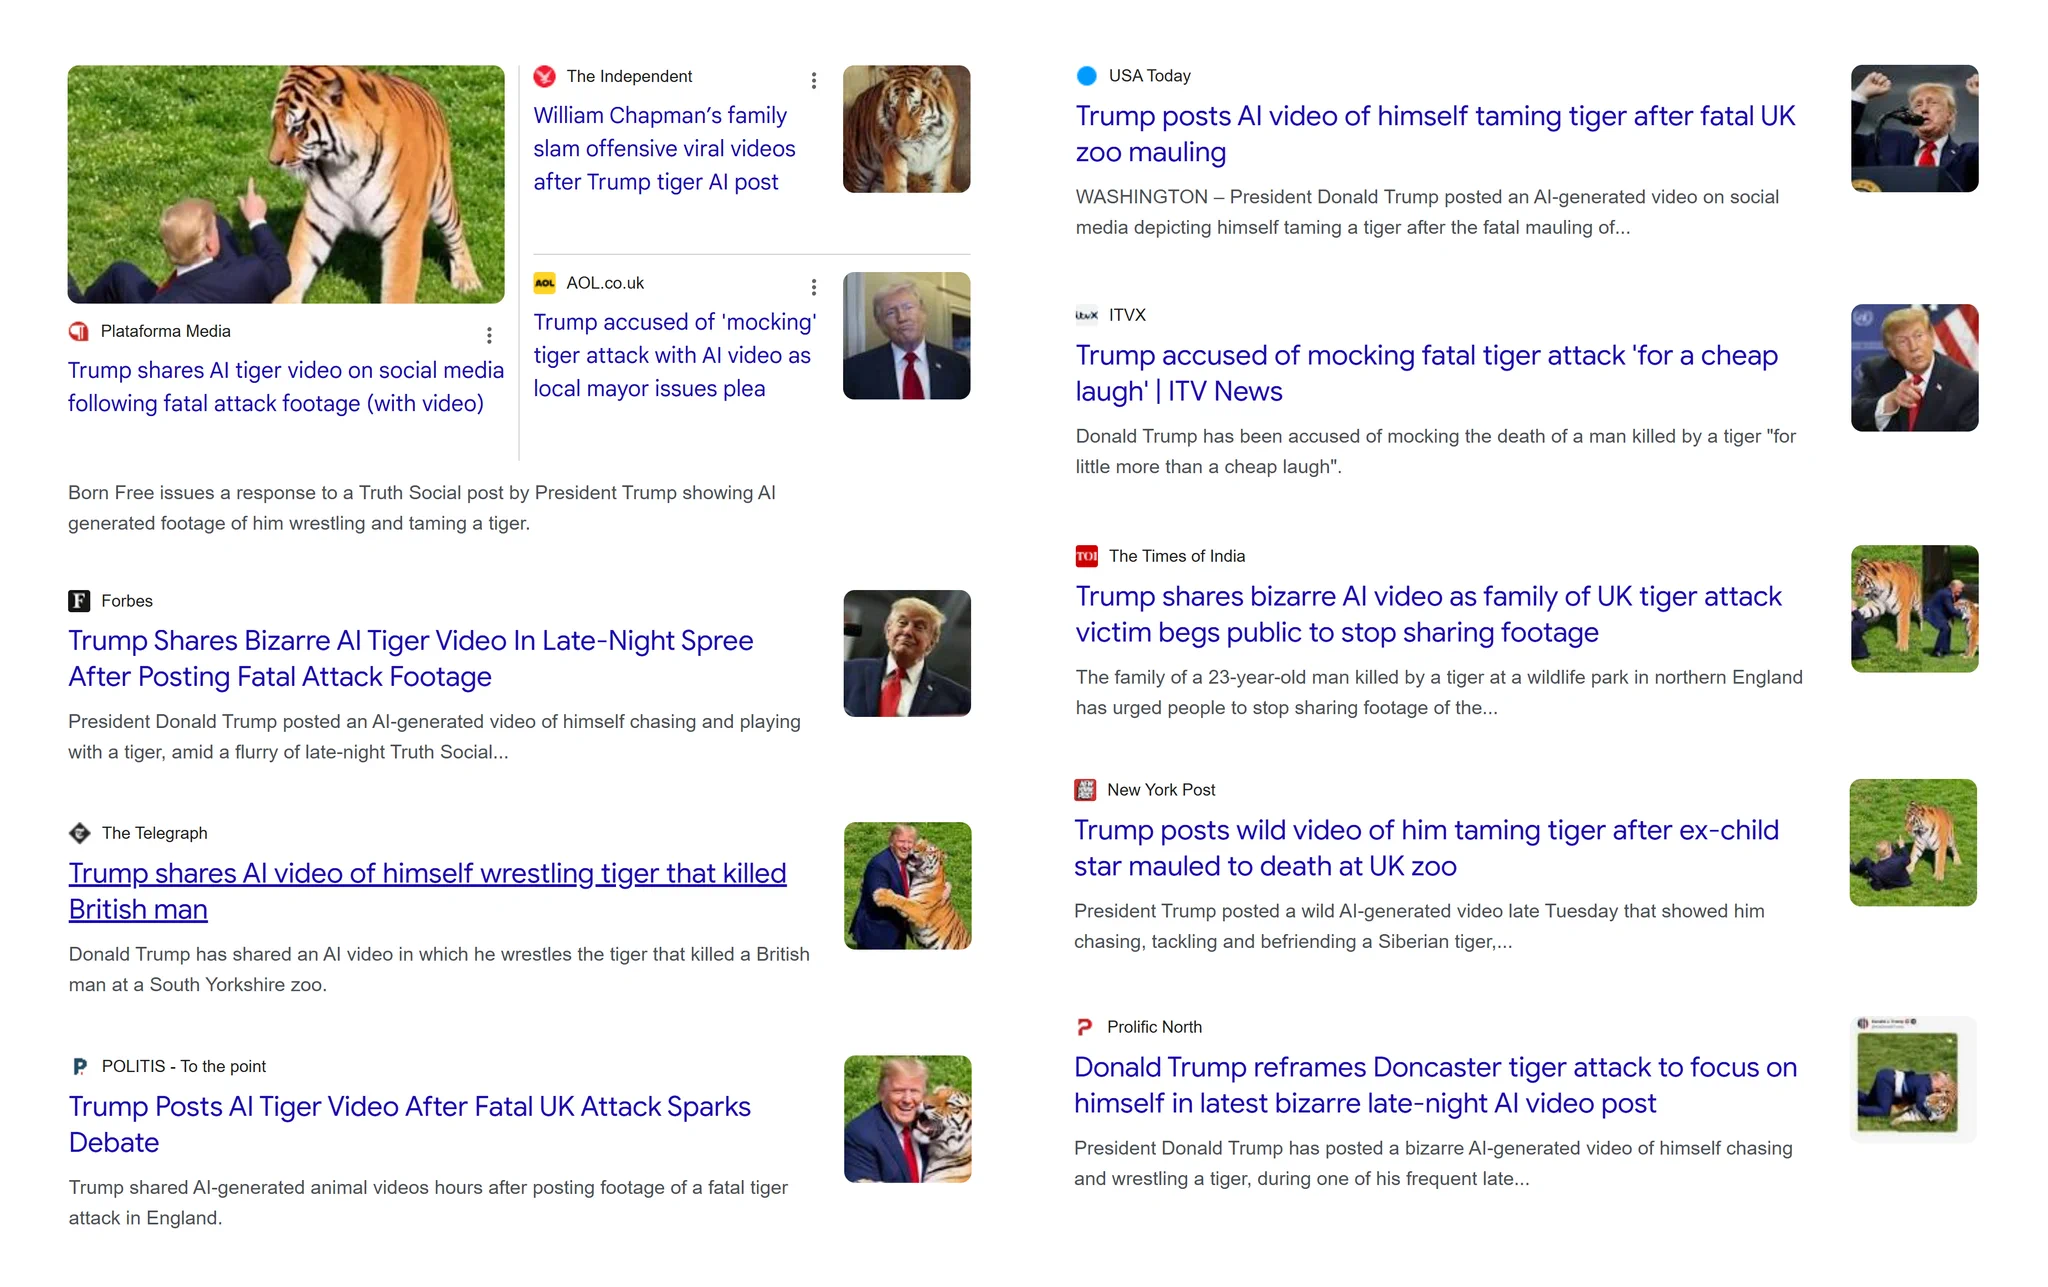This screenshot has width=2048, height=1287.
Task: Click The Telegraph source favicon
Action: click(x=79, y=833)
